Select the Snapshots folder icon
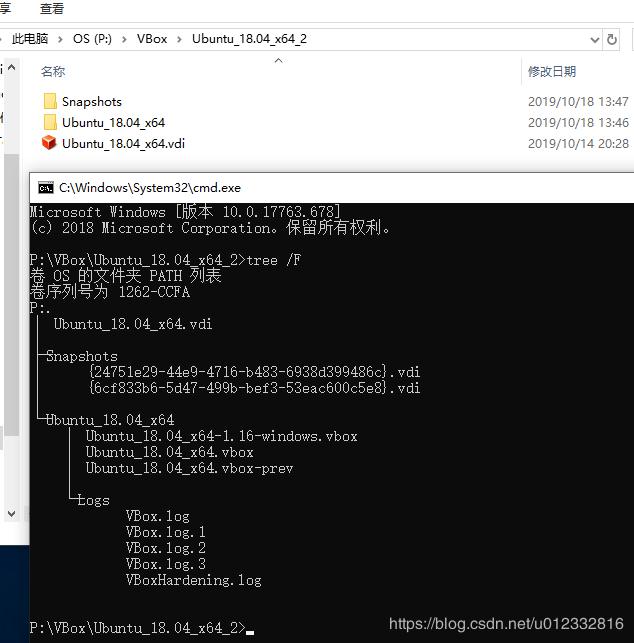 pos(50,101)
